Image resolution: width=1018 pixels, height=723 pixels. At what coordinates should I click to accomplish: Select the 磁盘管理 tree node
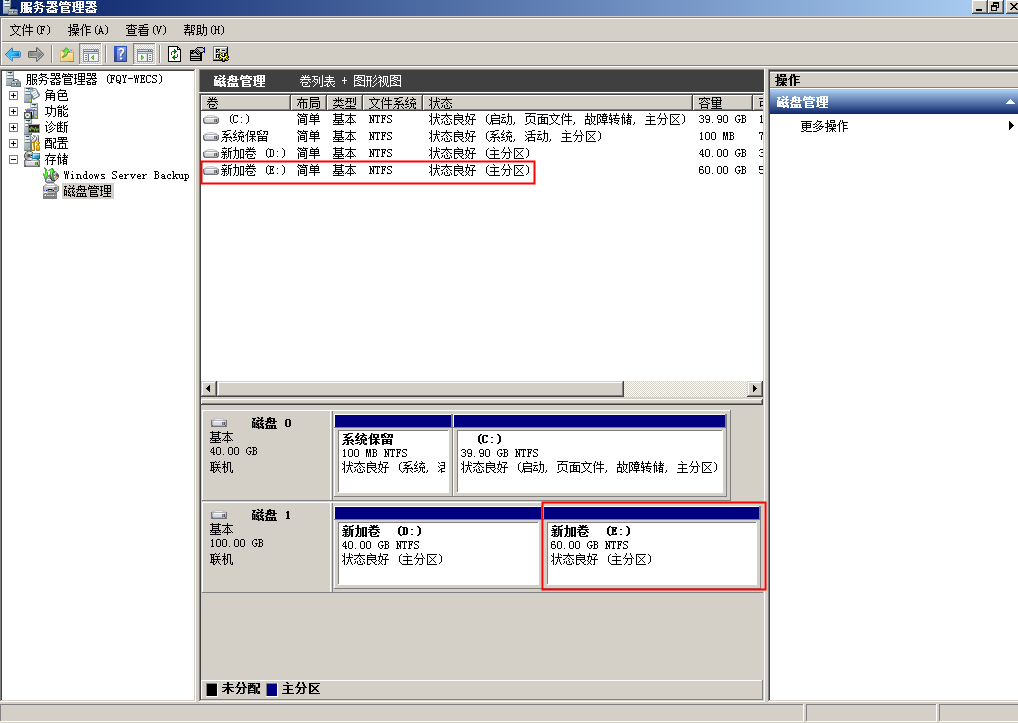[x=87, y=191]
